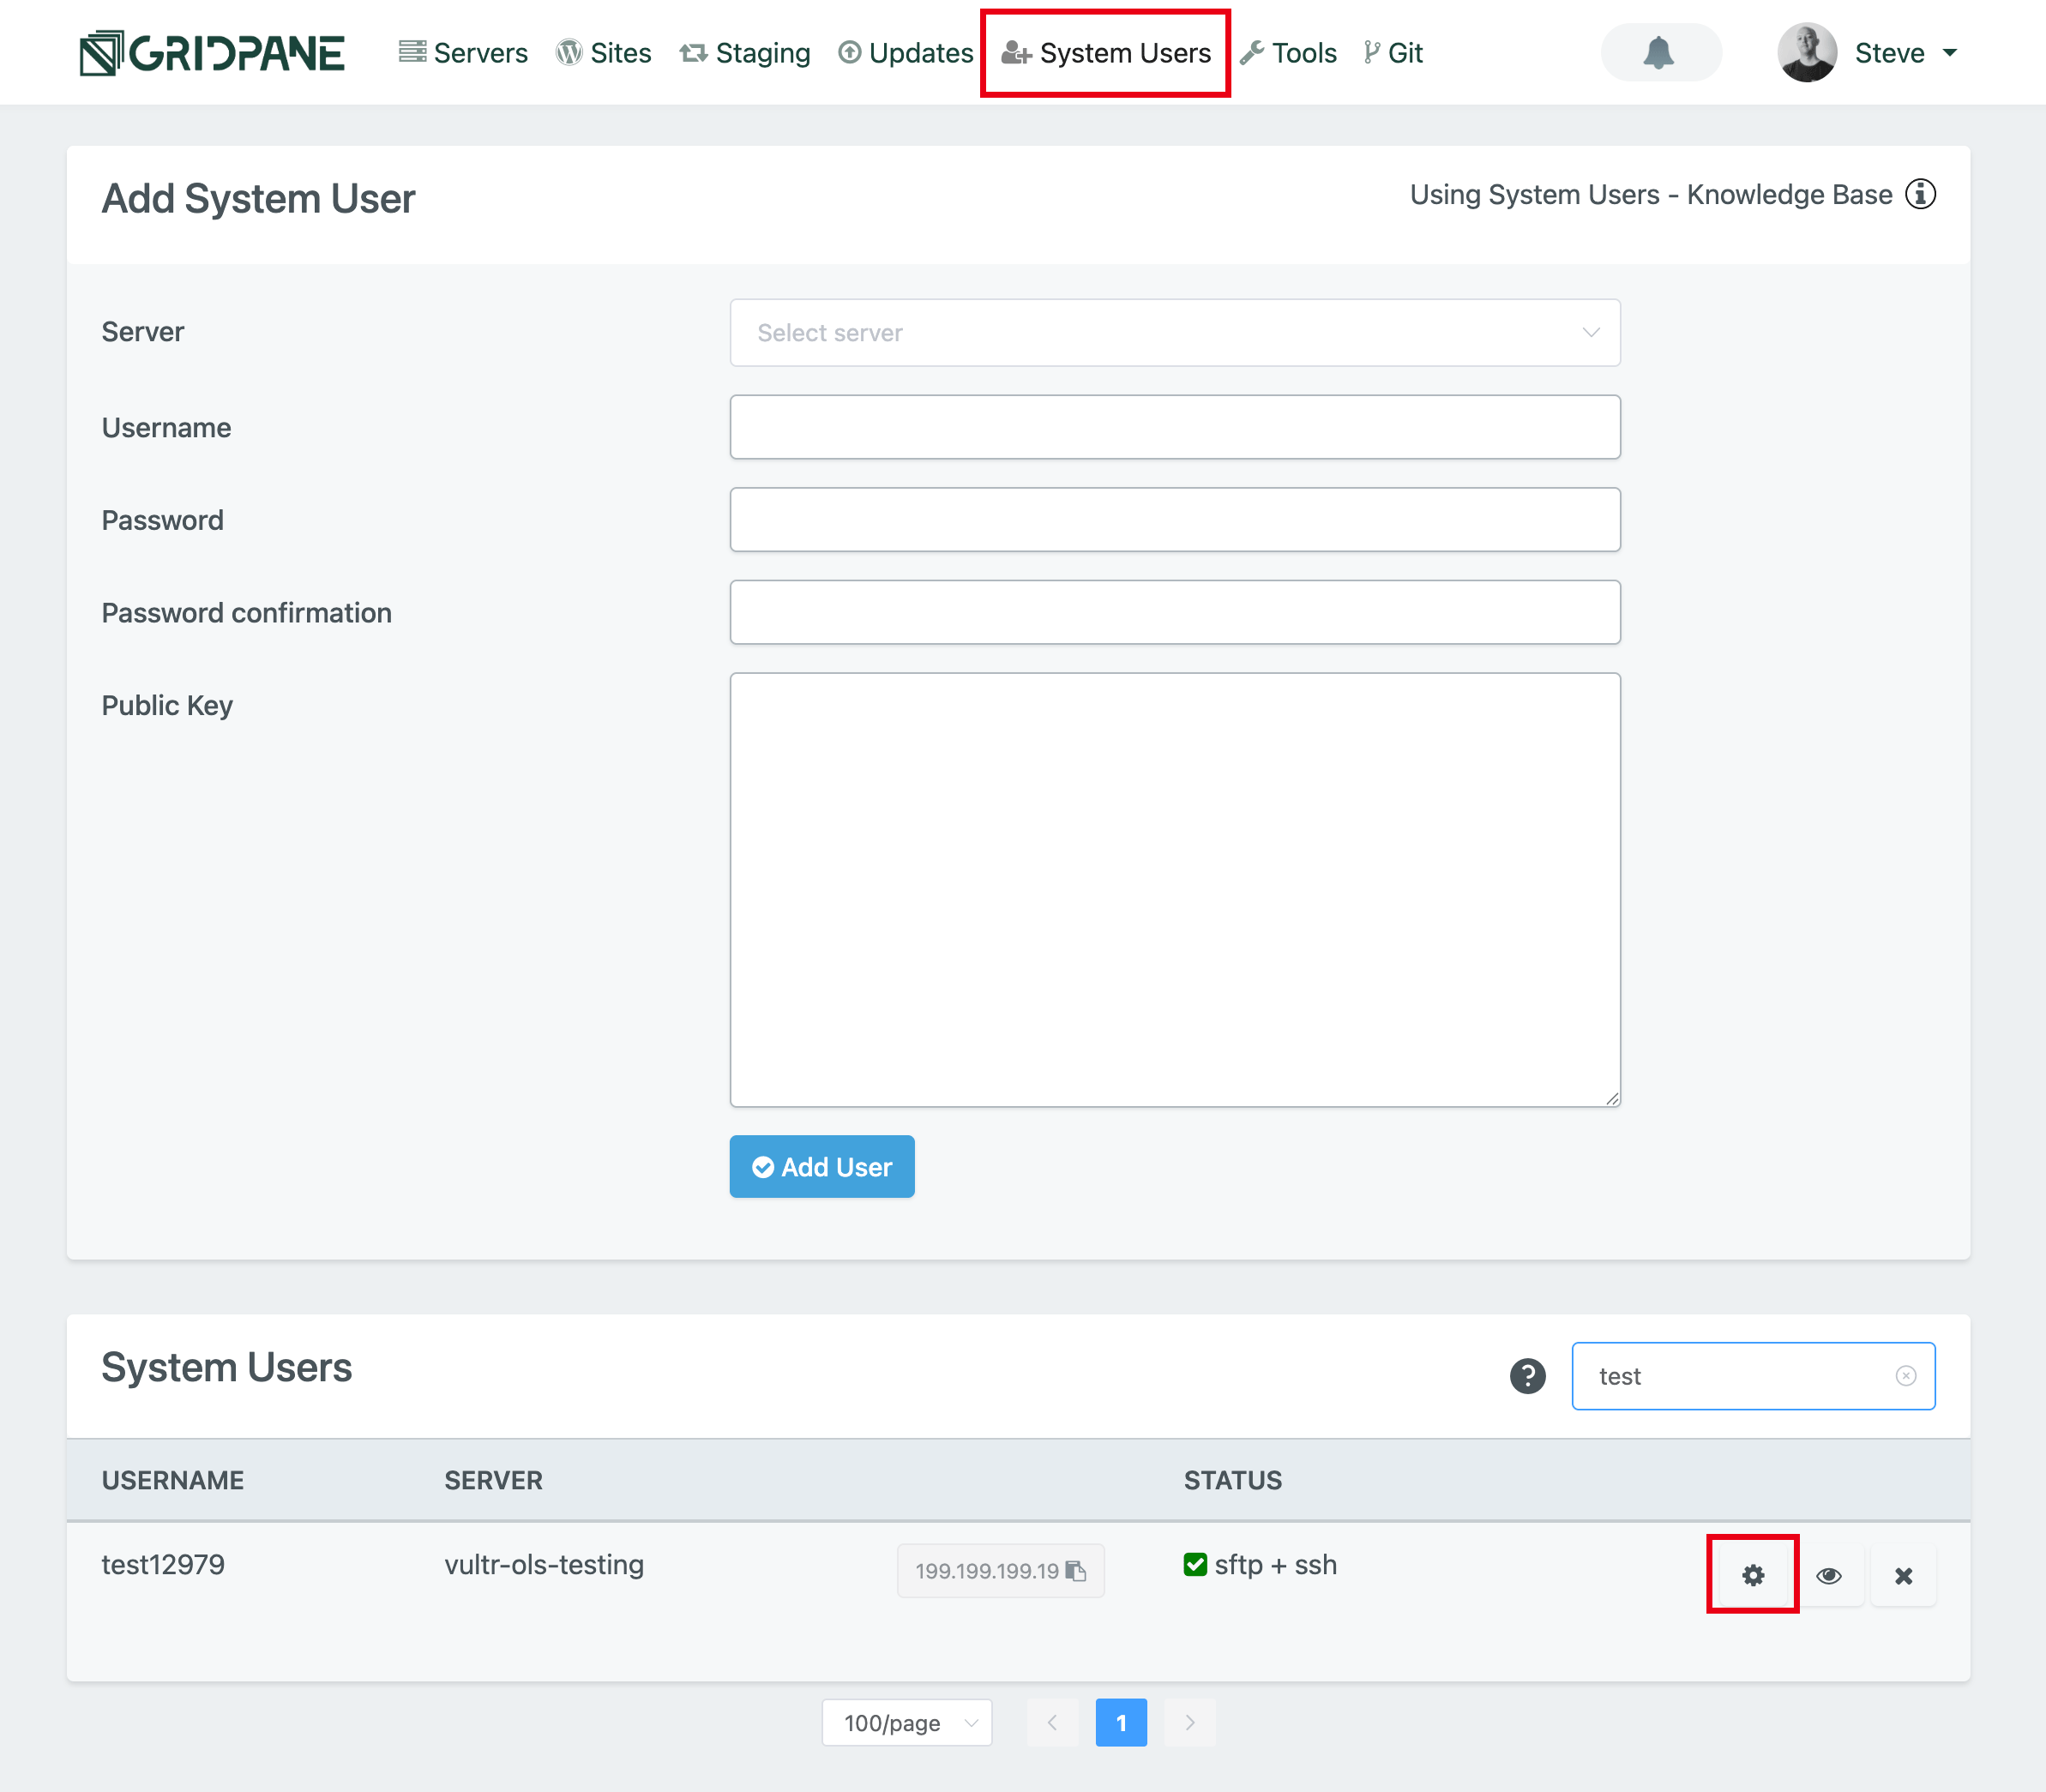The height and width of the screenshot is (1792, 2046).
Task: Click Knowledge Base info icon
Action: click(1920, 194)
